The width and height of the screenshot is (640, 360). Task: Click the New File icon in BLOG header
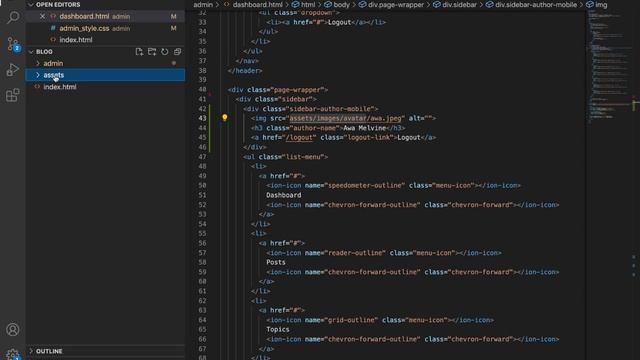tap(139, 52)
